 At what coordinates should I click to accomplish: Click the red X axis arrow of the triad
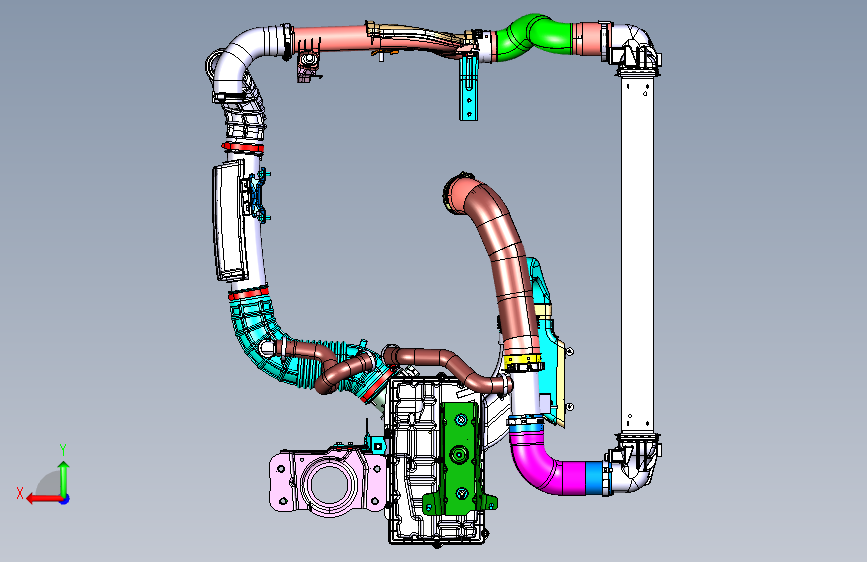[x=43, y=499]
